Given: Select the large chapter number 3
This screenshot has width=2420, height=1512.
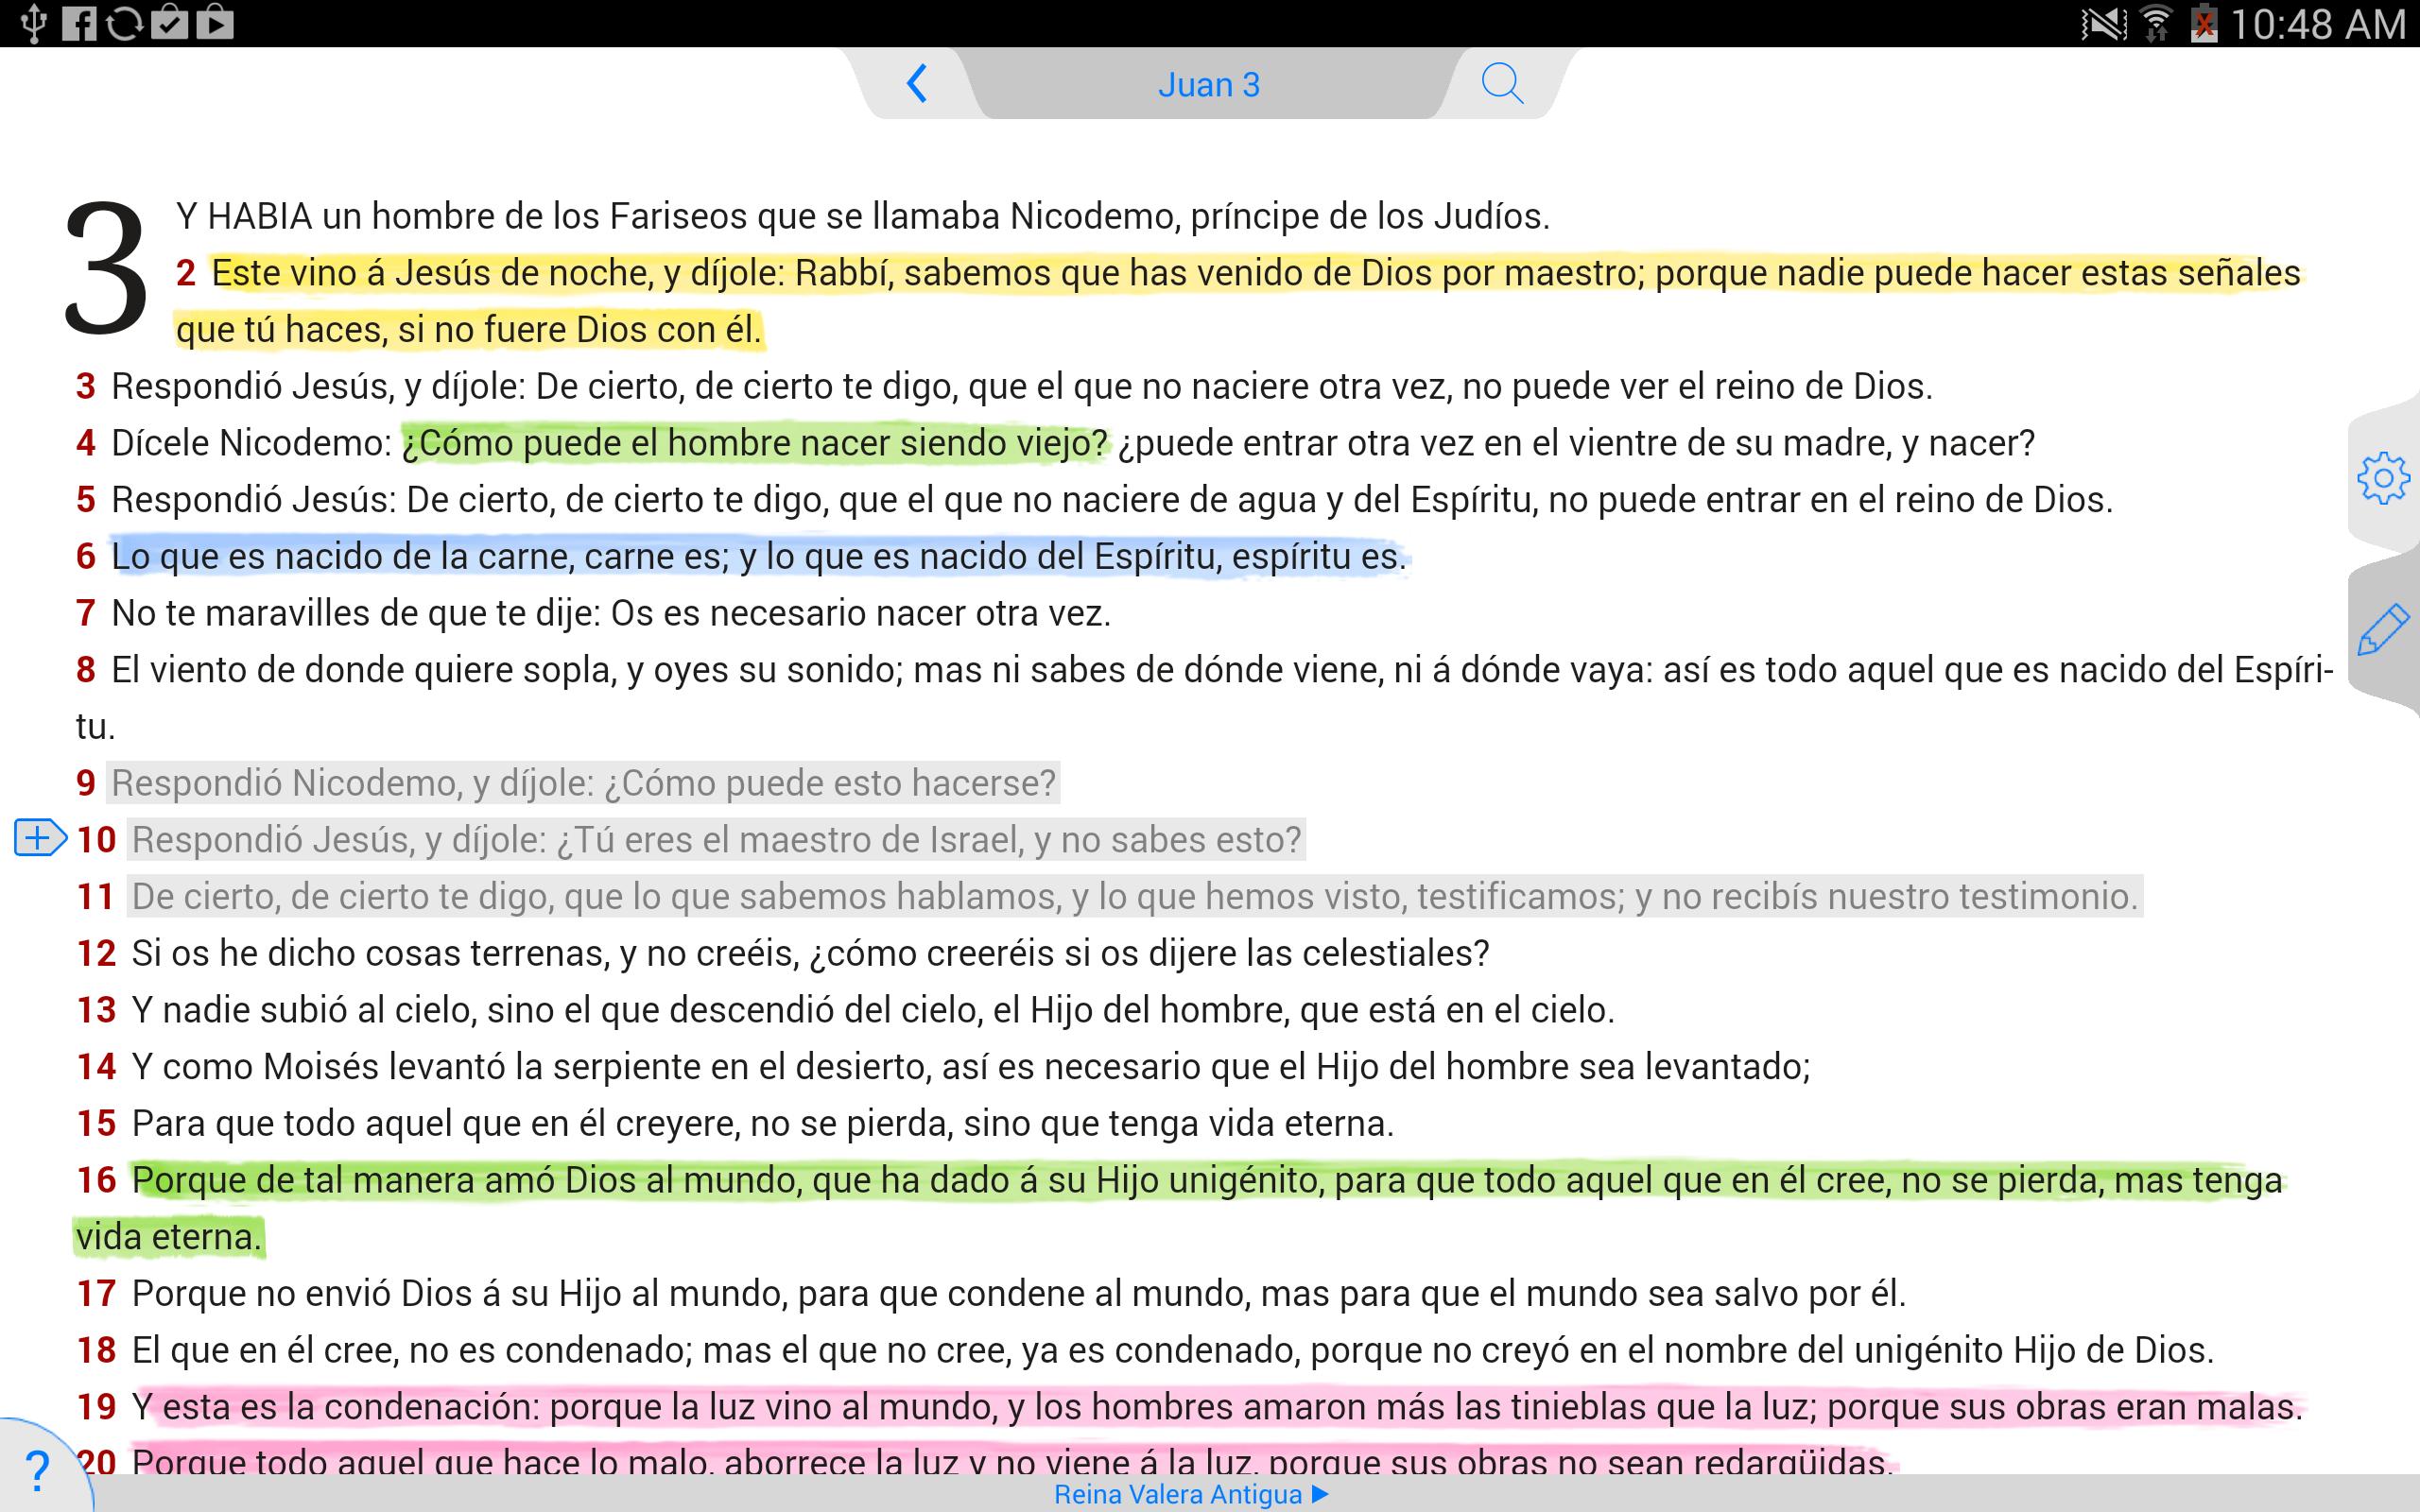Looking at the screenshot, I should pyautogui.click(x=105, y=268).
